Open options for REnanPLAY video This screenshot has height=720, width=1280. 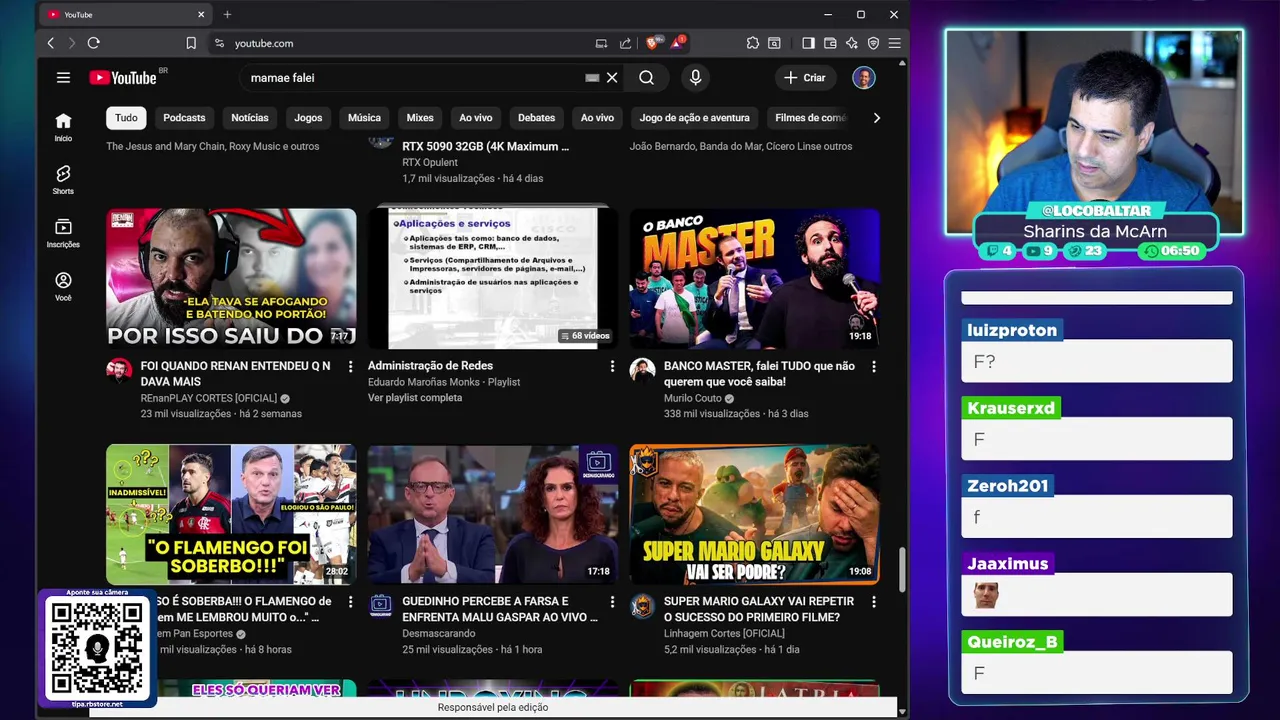pos(350,367)
